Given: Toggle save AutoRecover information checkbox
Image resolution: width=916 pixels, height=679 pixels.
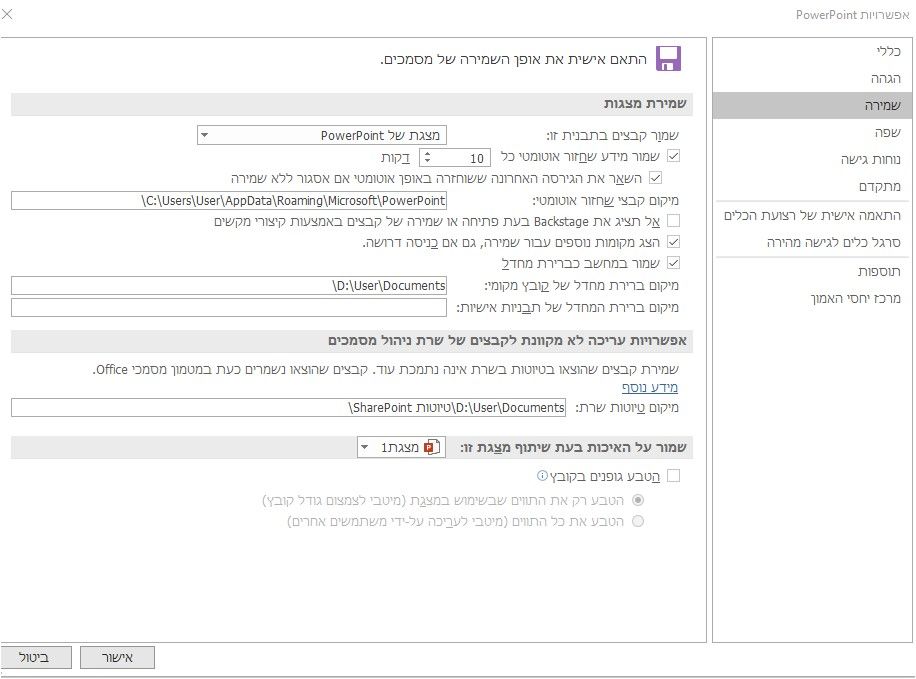Looking at the screenshot, I should click(x=674, y=156).
